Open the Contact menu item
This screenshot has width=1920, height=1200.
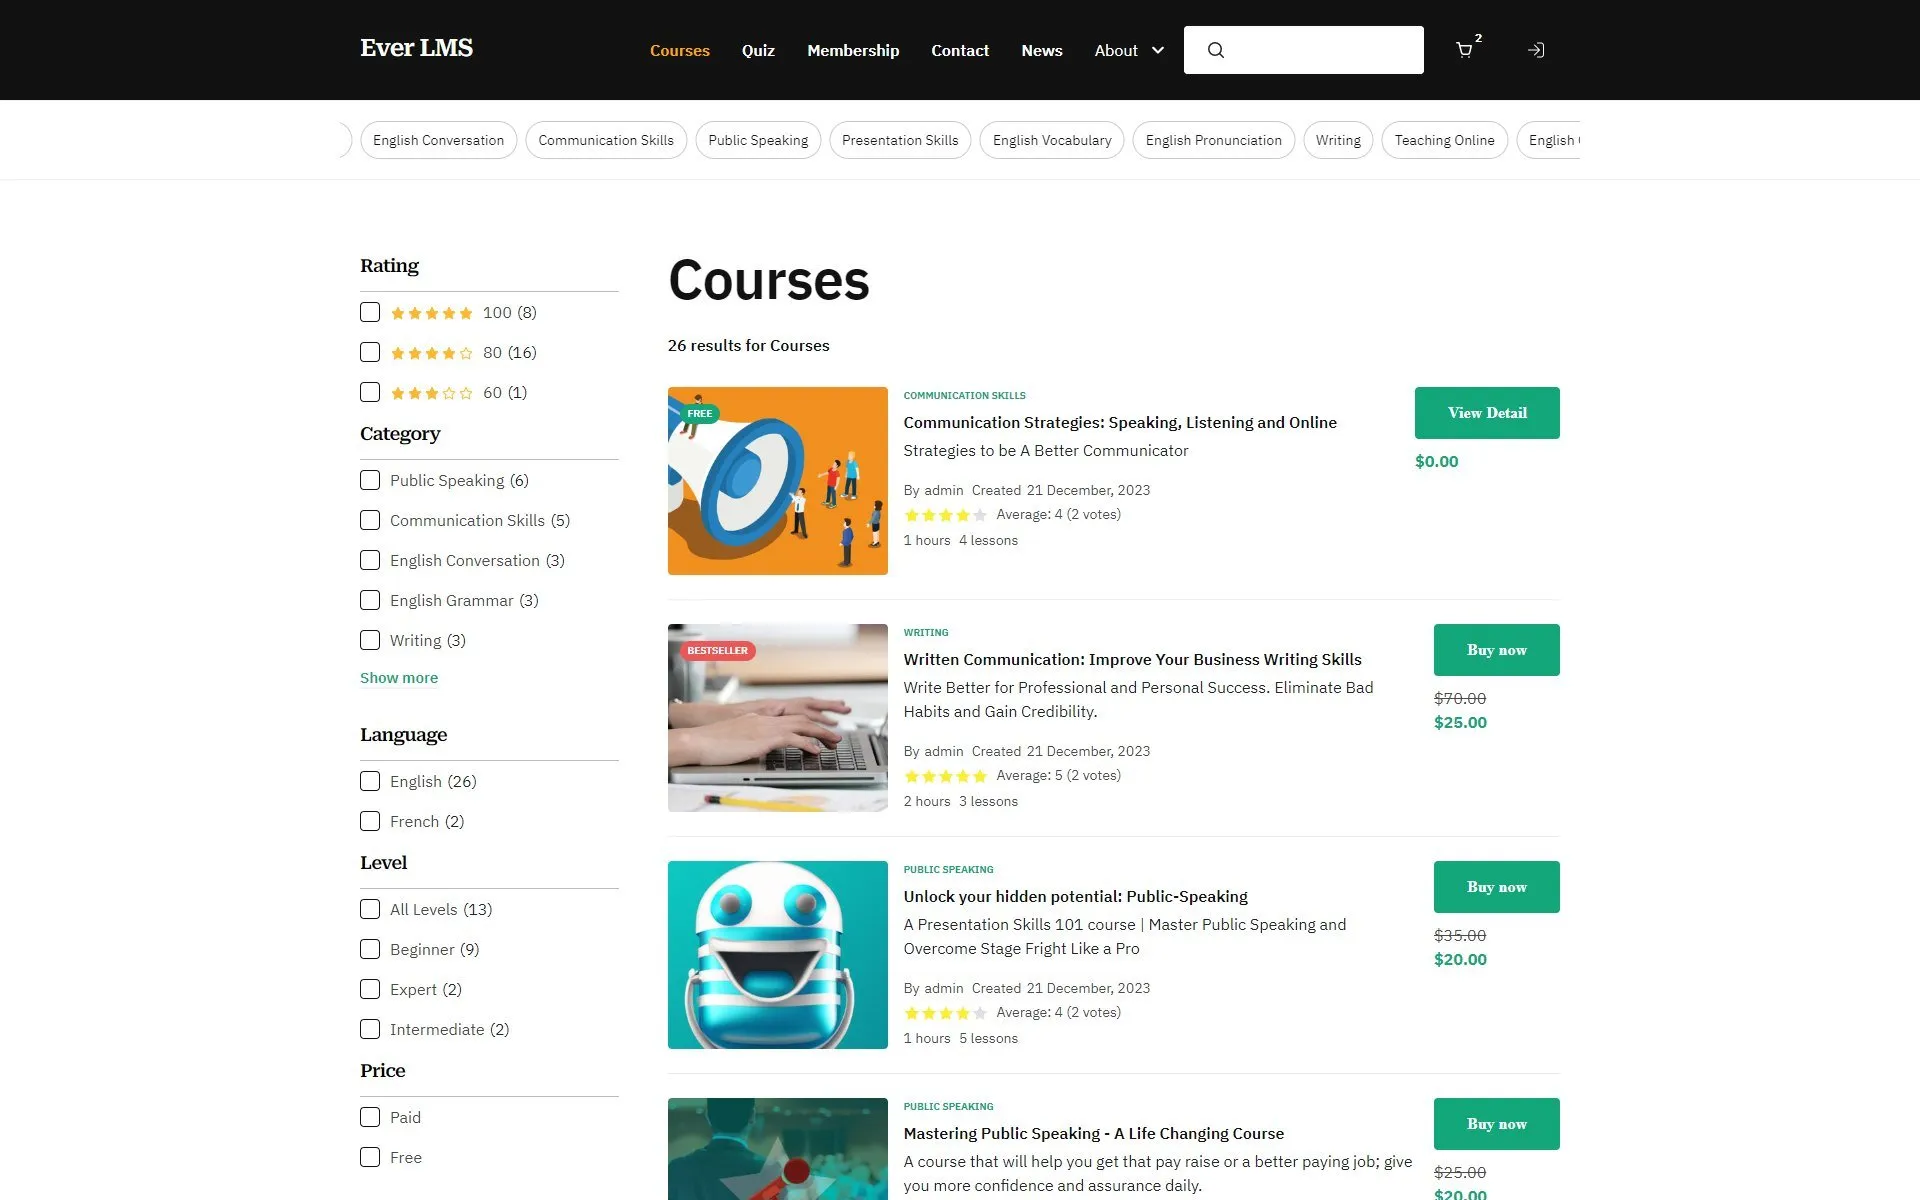tap(960, 50)
